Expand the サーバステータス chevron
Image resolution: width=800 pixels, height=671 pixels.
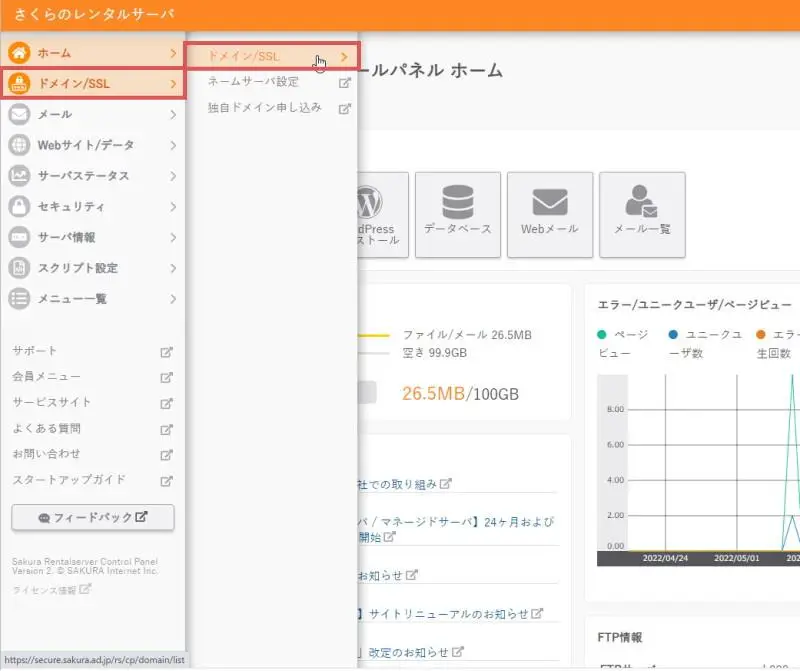click(x=173, y=176)
